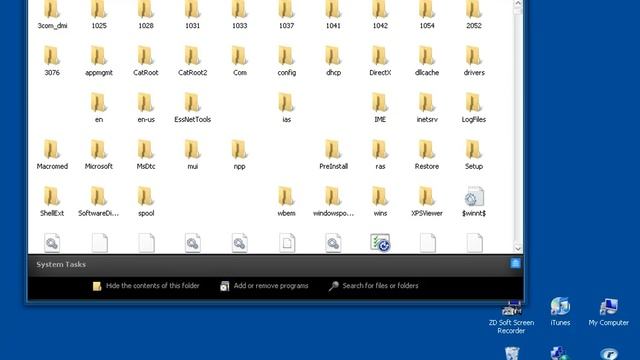Image resolution: width=640 pixels, height=360 pixels.
Task: Open the drivers folder
Action: (x=473, y=61)
